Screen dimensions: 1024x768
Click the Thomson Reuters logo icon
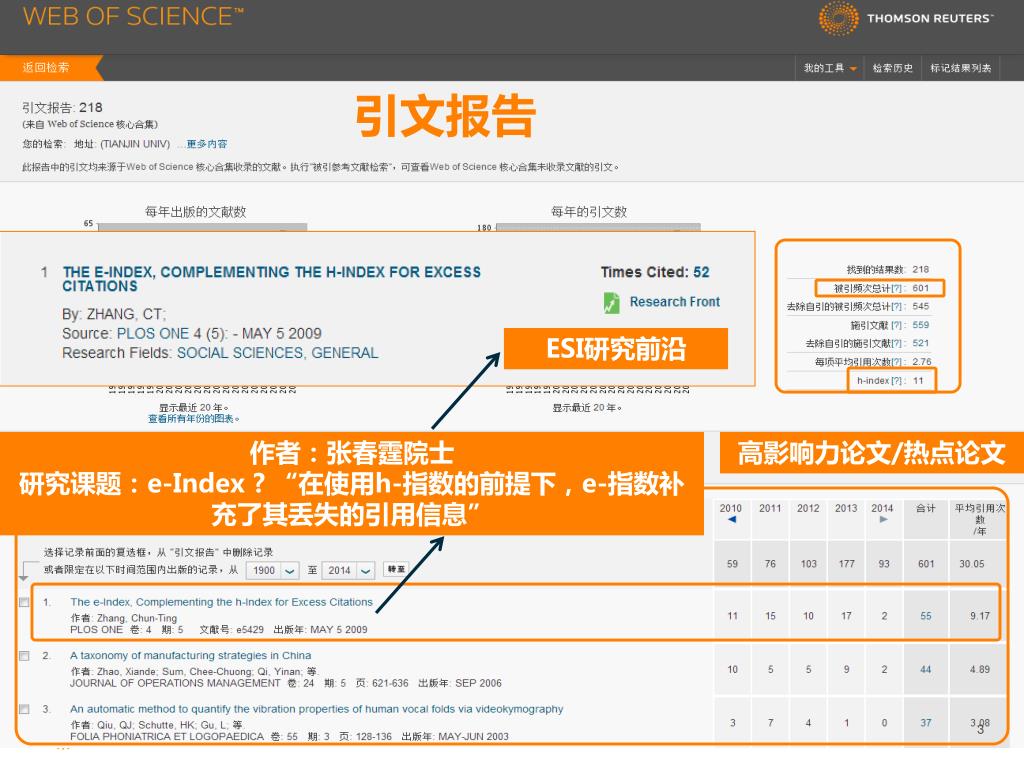[839, 18]
